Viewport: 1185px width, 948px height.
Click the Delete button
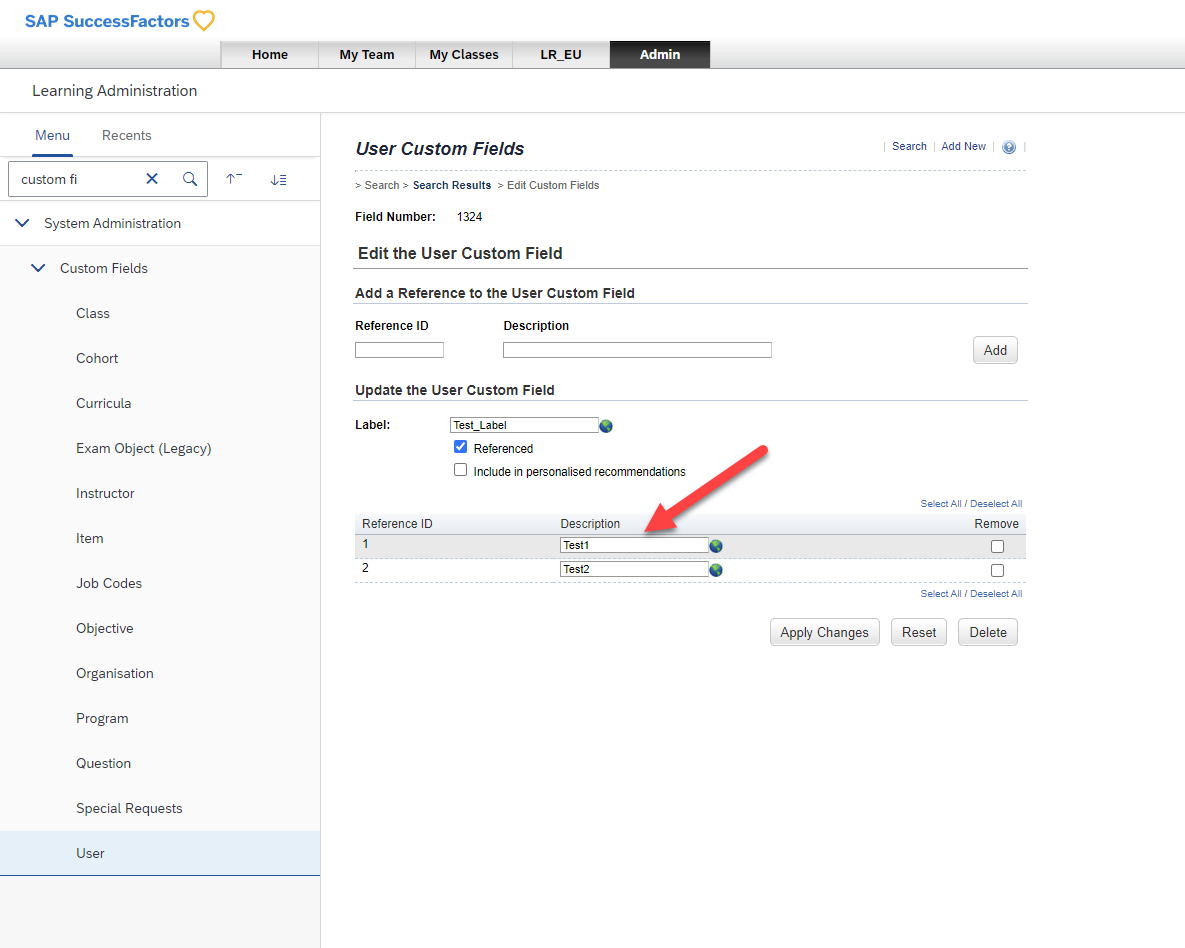pos(988,632)
